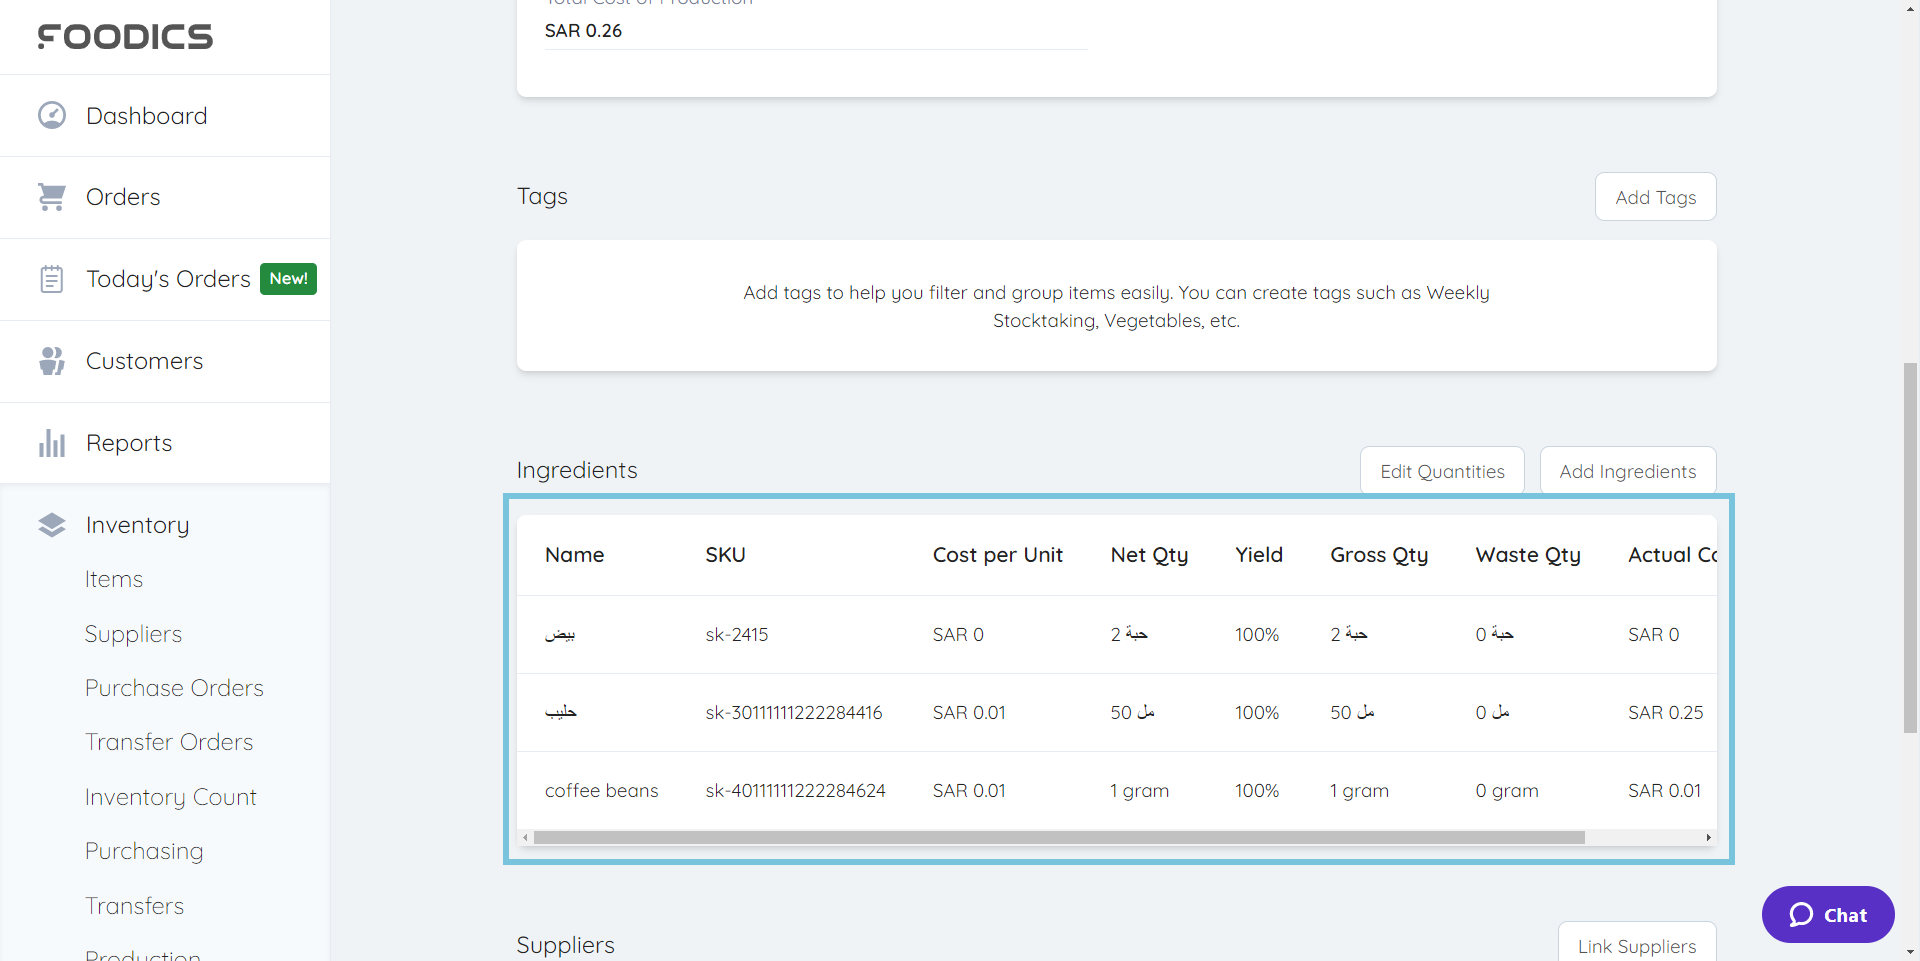Click the page vertical scrollbar thumb
The image size is (1920, 961).
point(1910,548)
